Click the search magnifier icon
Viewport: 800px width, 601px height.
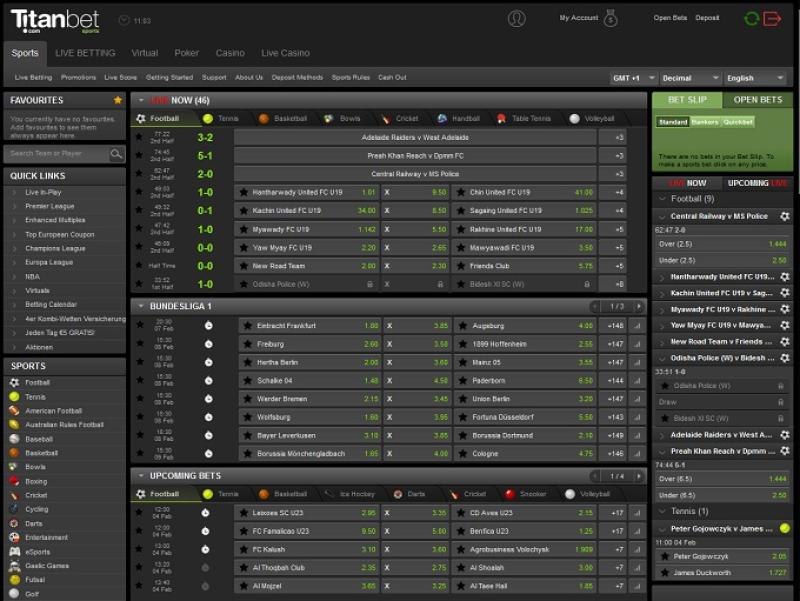[116, 154]
